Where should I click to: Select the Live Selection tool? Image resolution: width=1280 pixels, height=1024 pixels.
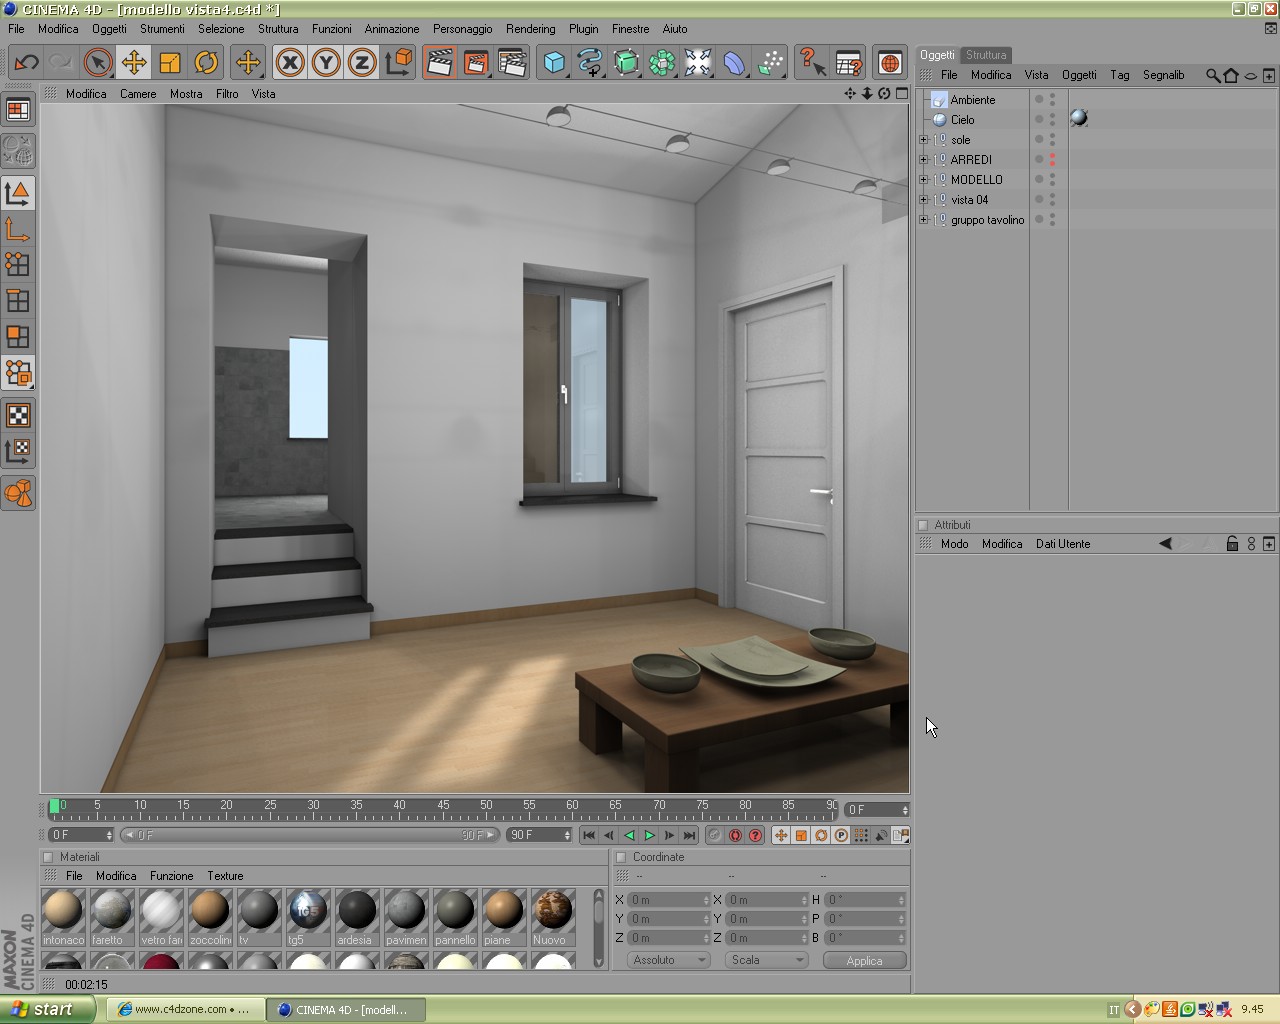click(98, 63)
